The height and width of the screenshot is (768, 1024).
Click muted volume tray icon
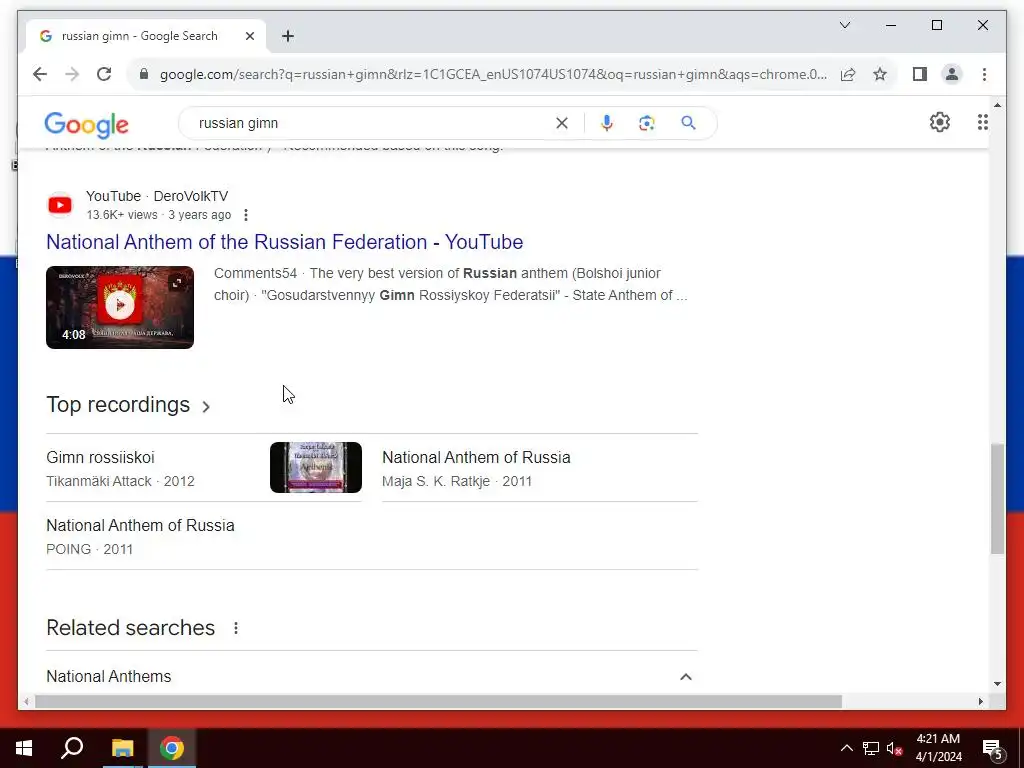[894, 748]
